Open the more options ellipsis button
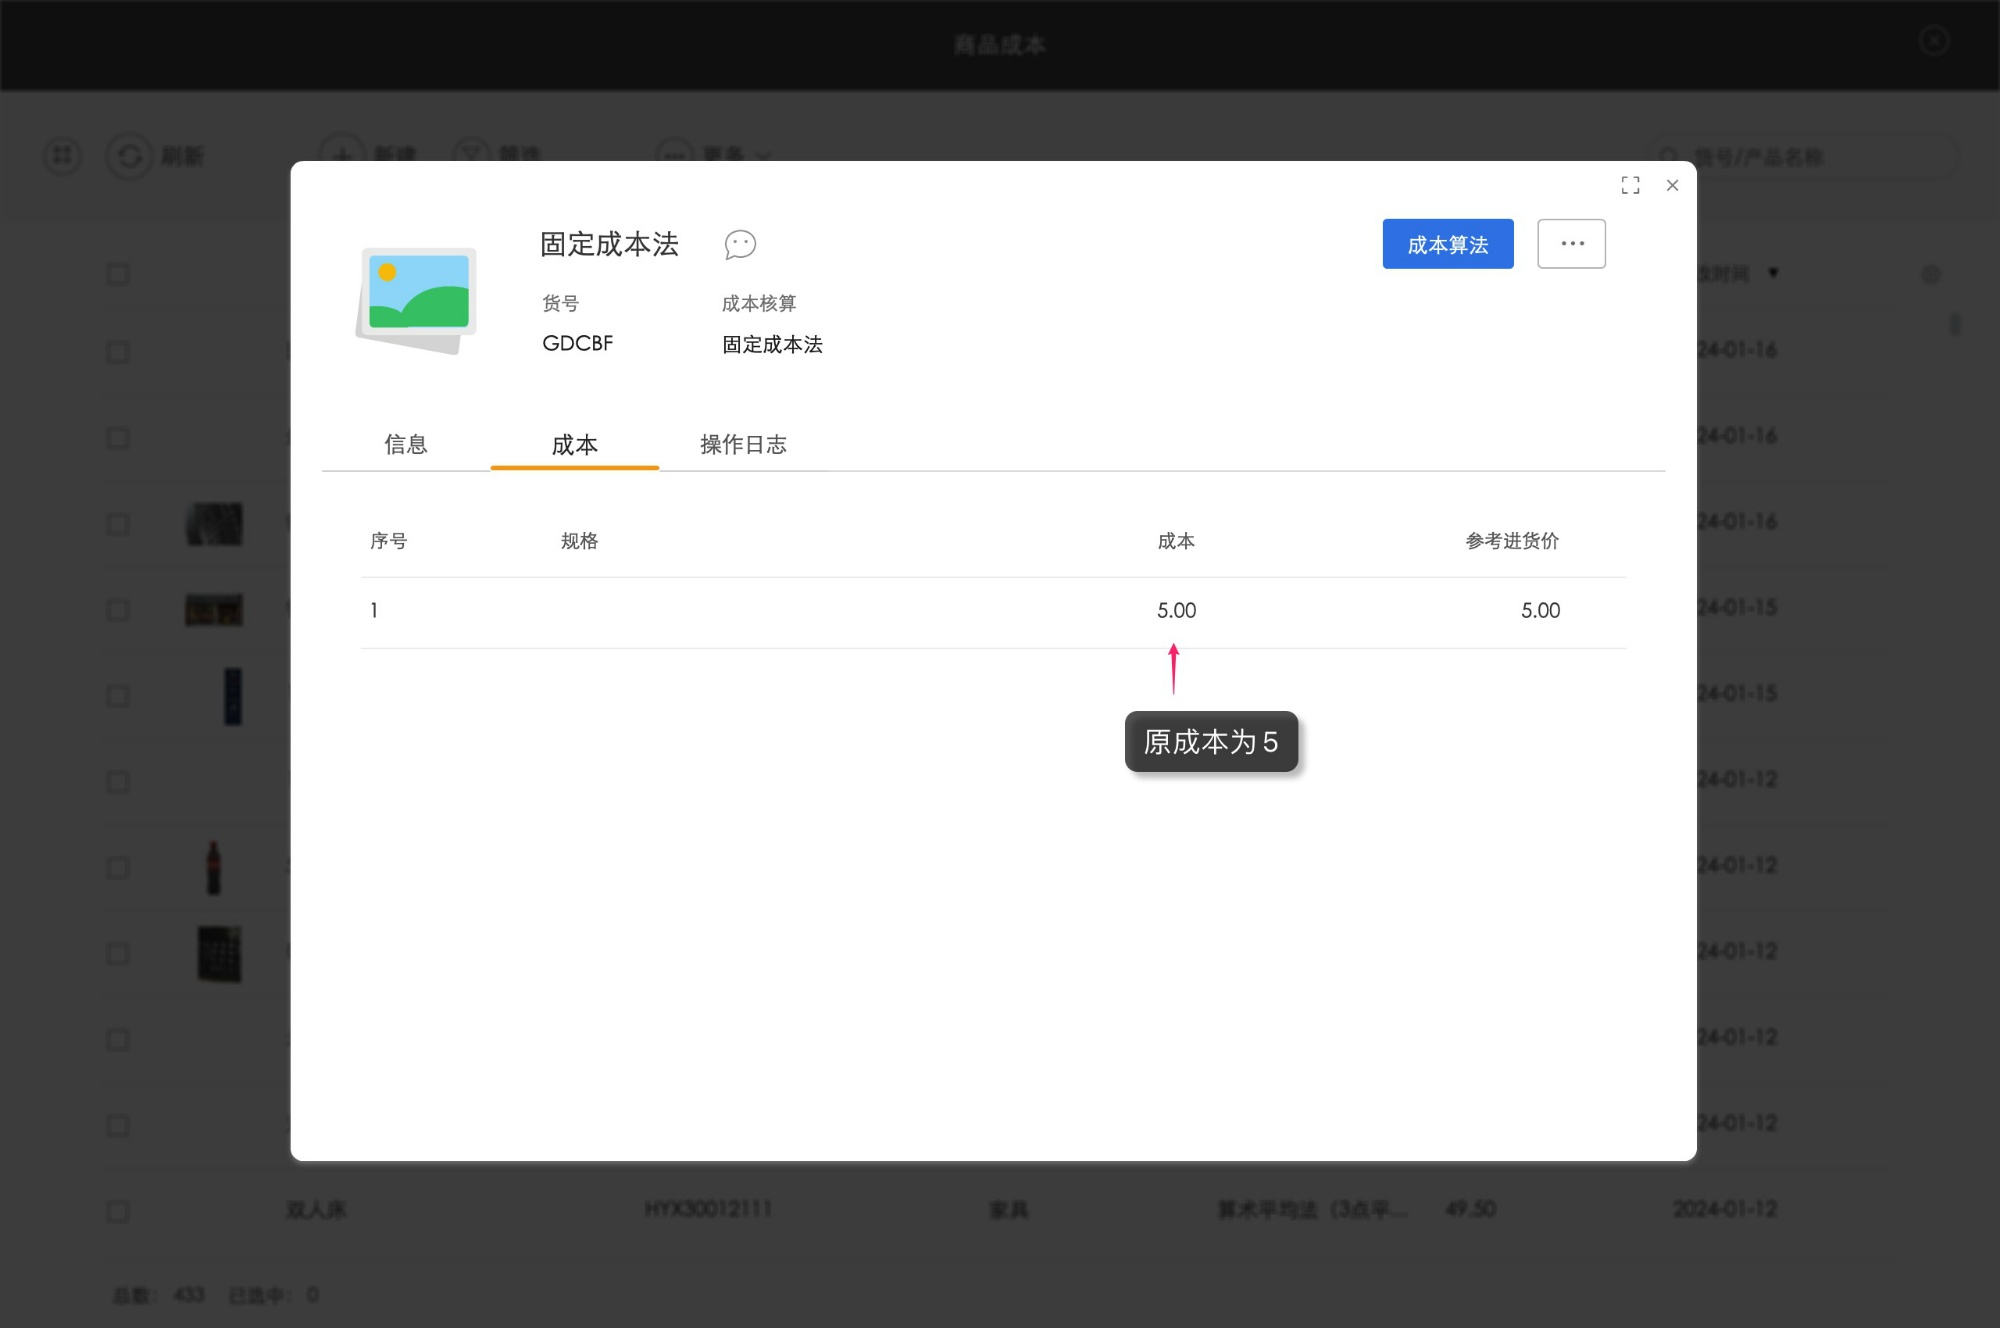This screenshot has height=1328, width=2000. (x=1571, y=244)
